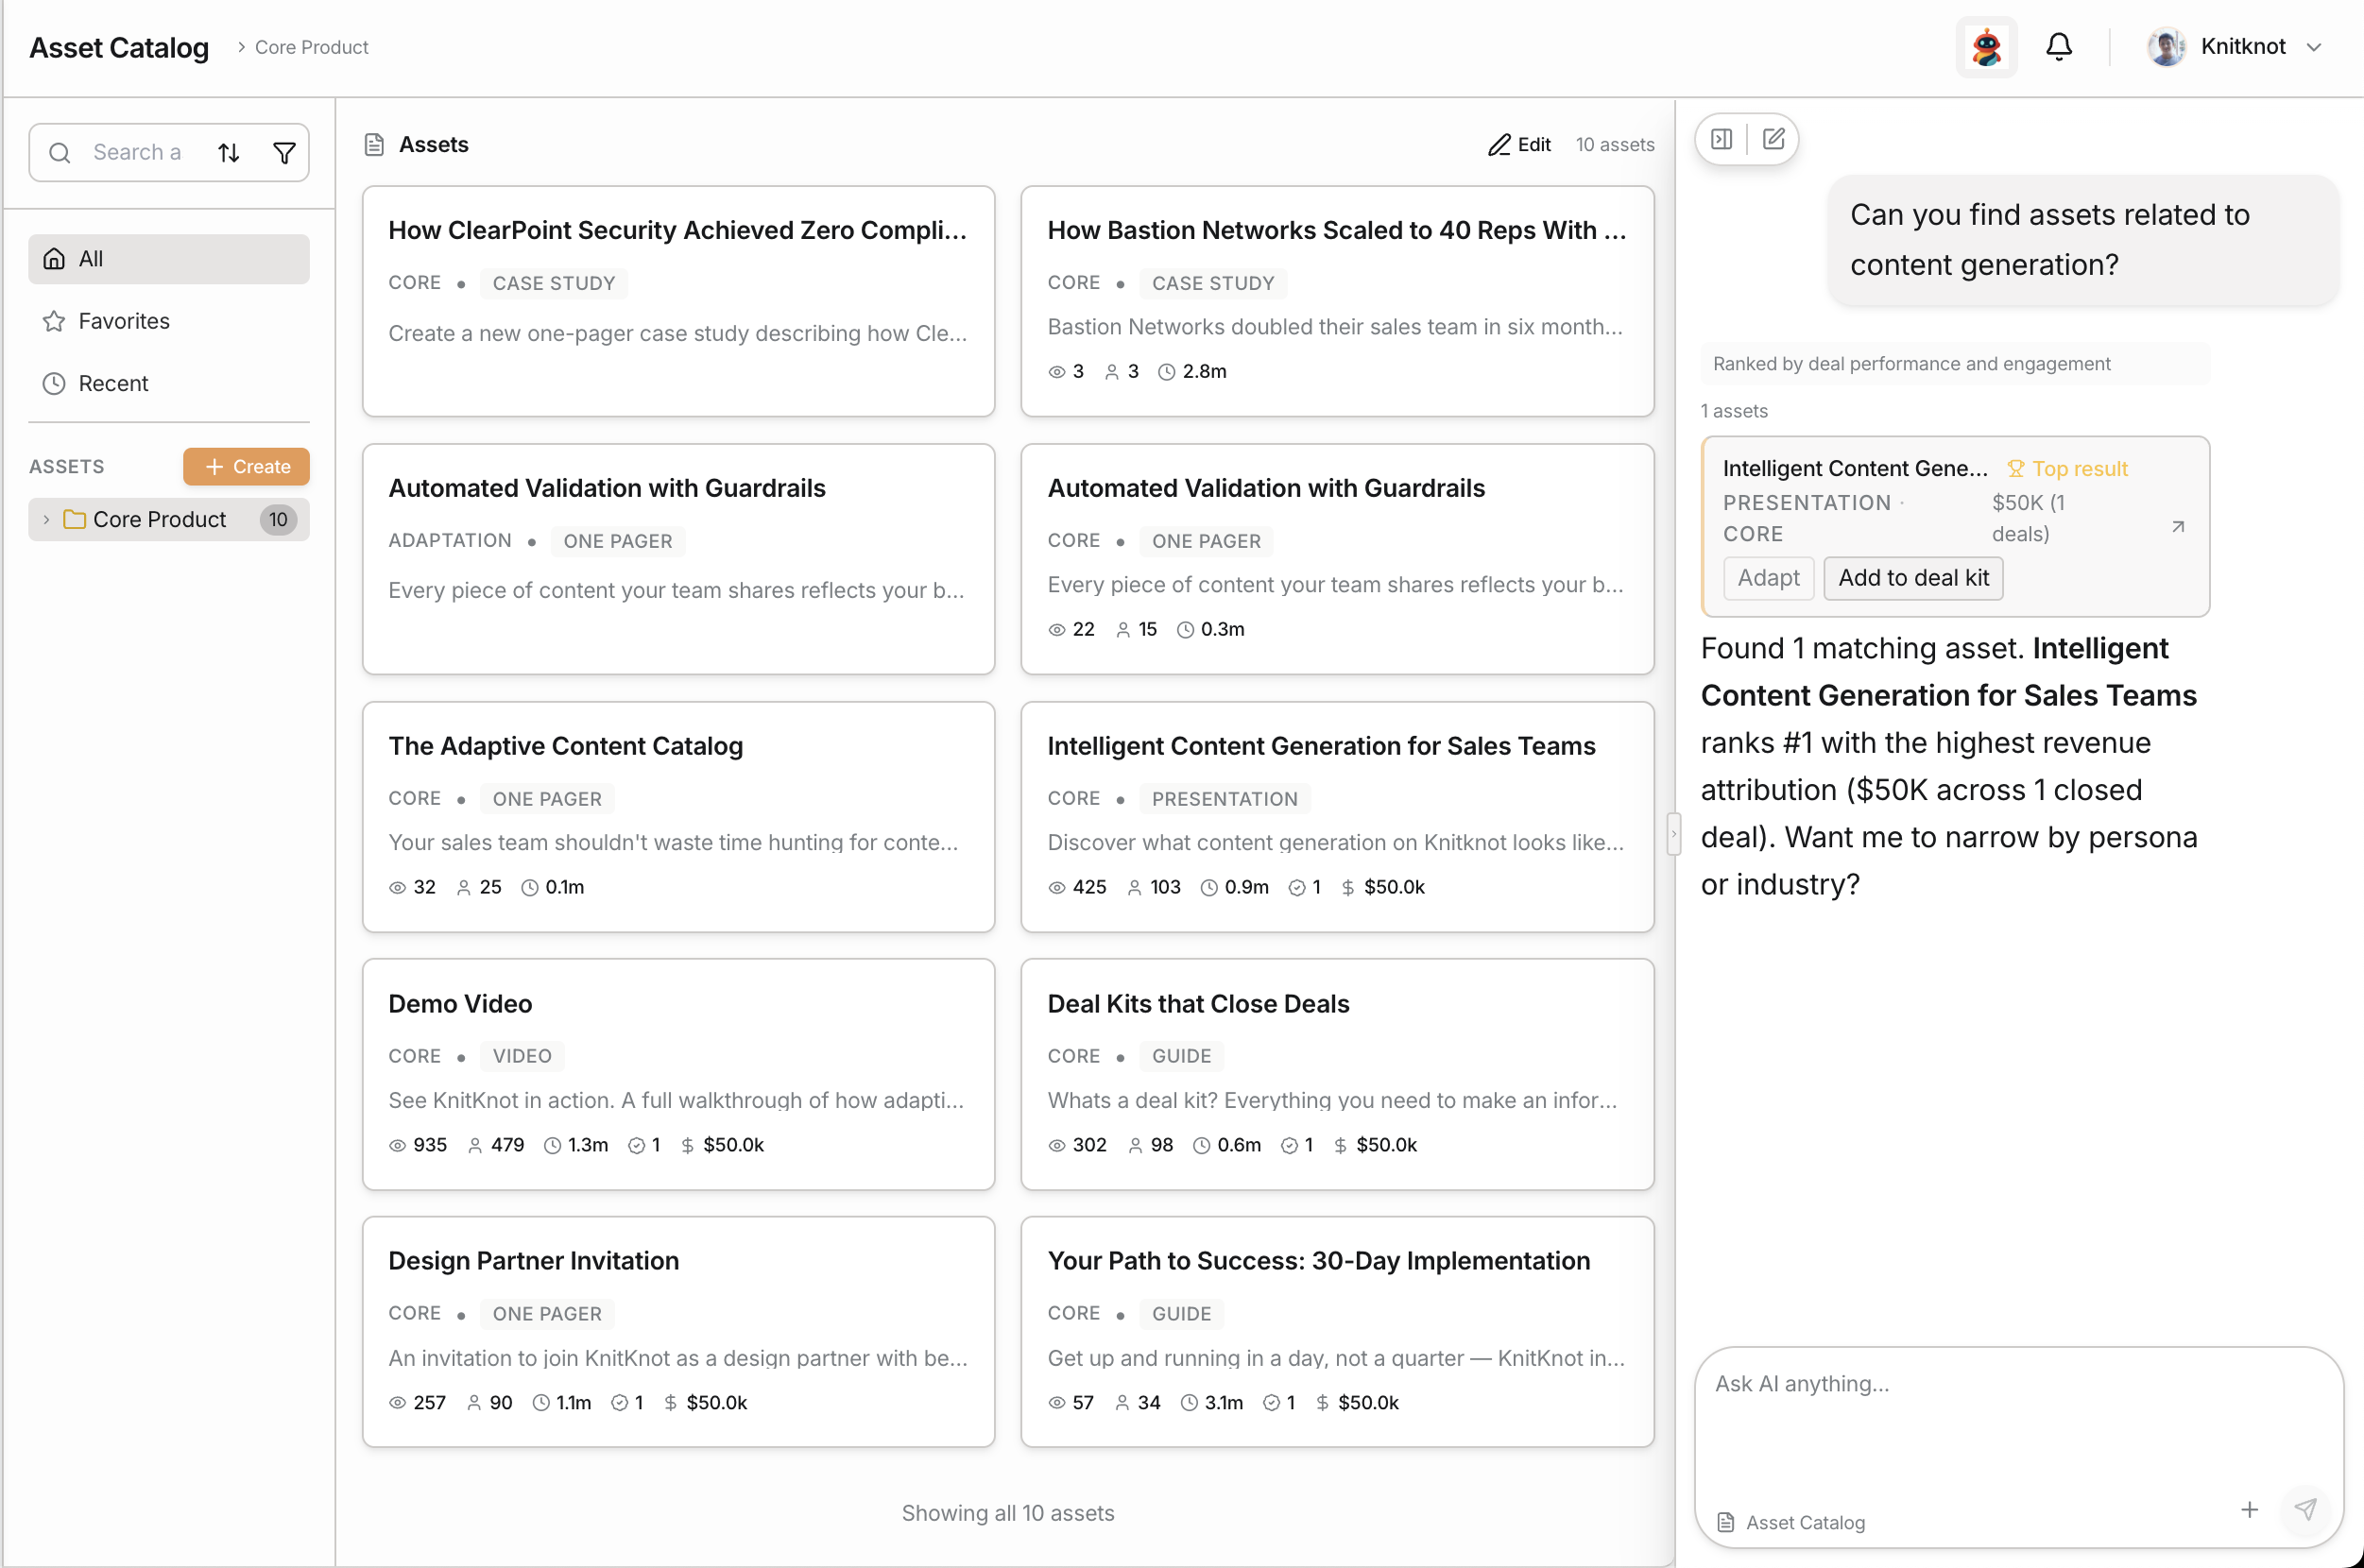Open top result via the arrow icon
The height and width of the screenshot is (1568, 2364).
click(2178, 526)
